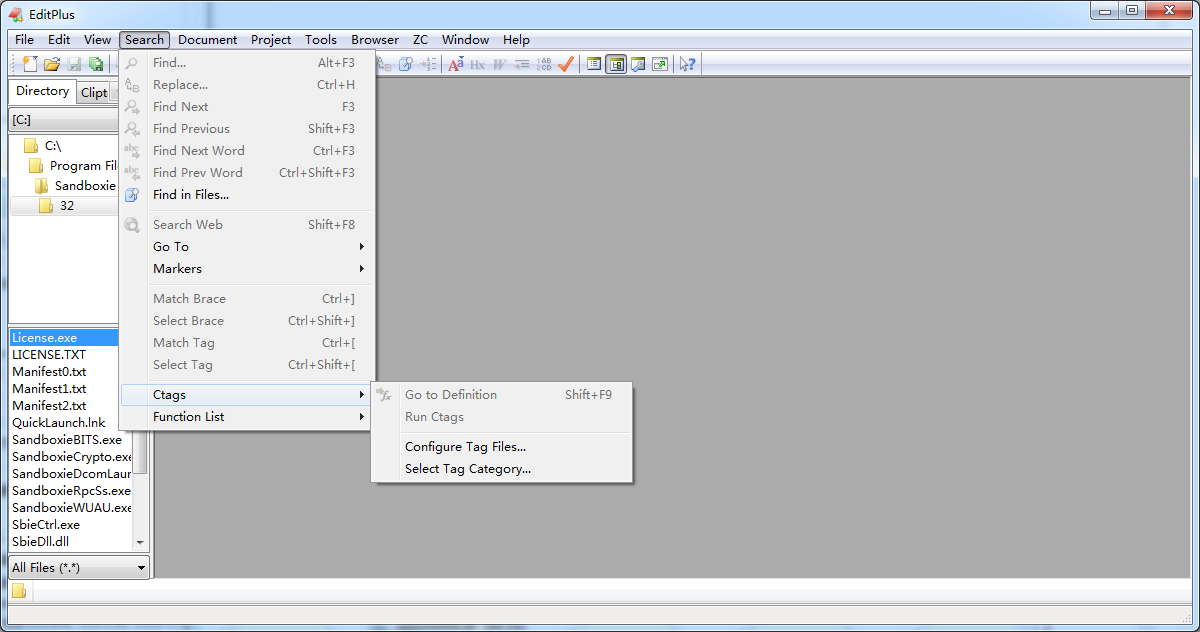Click the Open file toolbar icon
The width and height of the screenshot is (1200, 632).
[x=52, y=64]
